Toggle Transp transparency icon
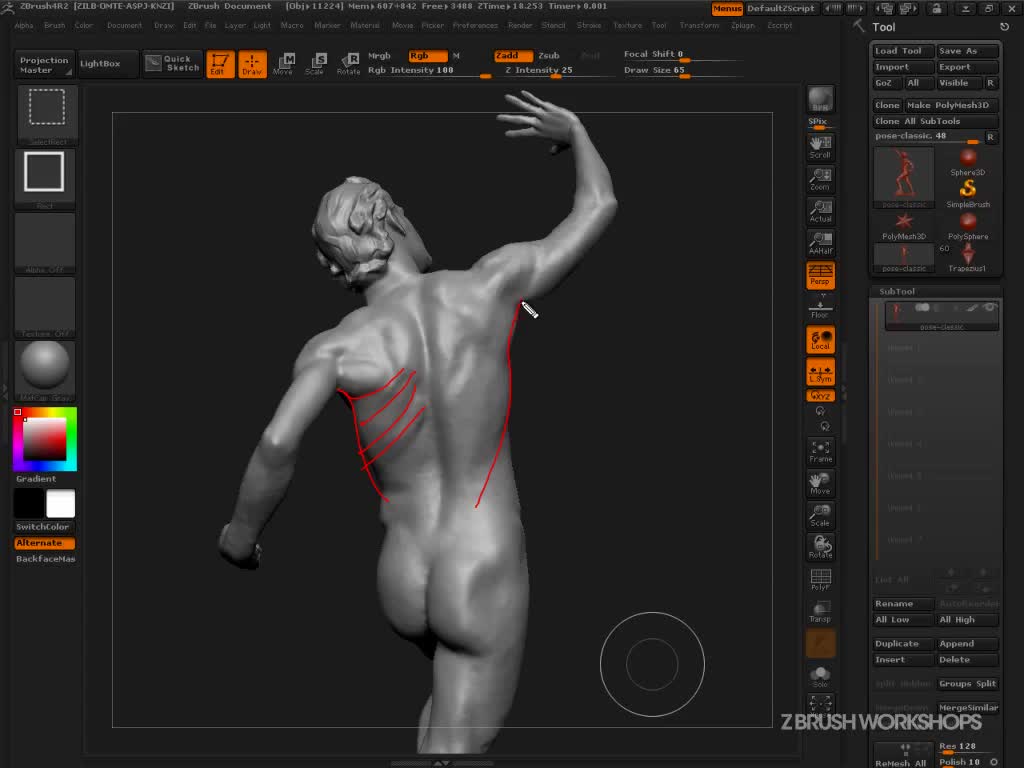This screenshot has height=768, width=1024. [x=820, y=611]
